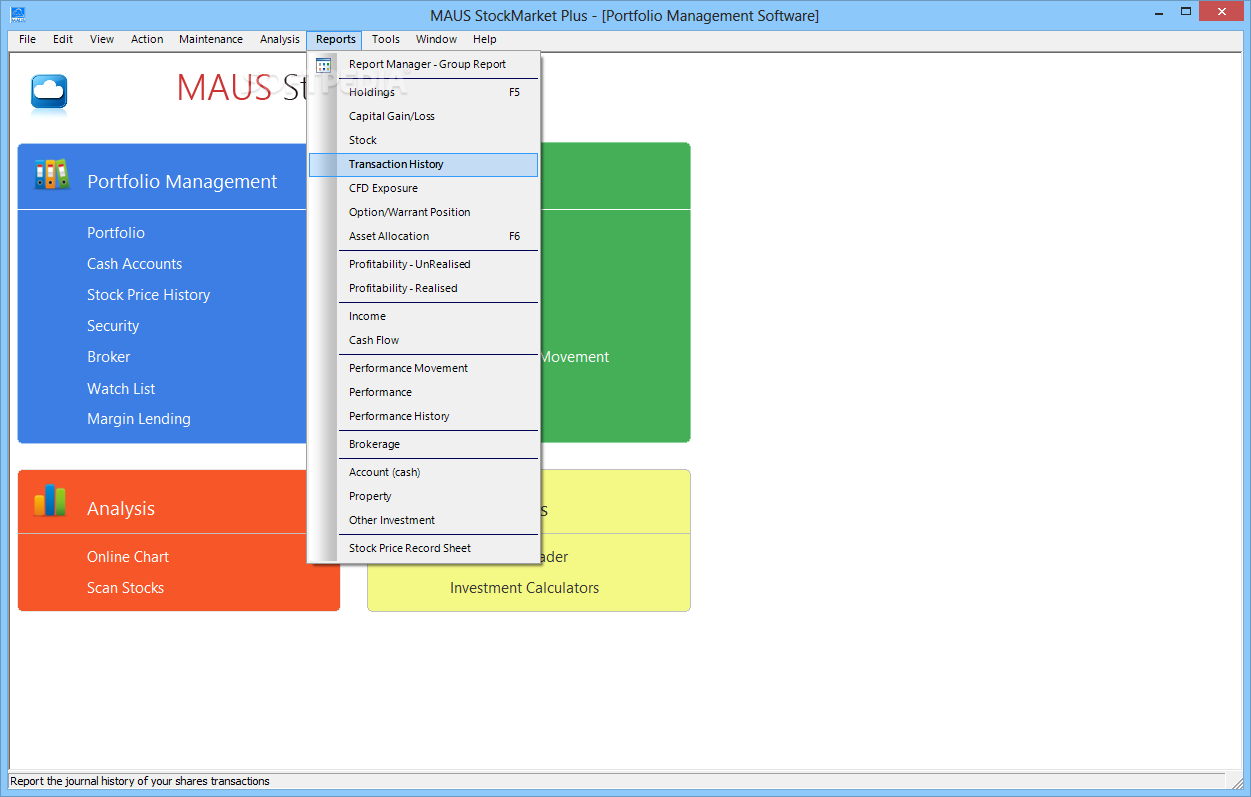Select the Performance report entry
Screen dimensions: 1251x797
[423, 392]
